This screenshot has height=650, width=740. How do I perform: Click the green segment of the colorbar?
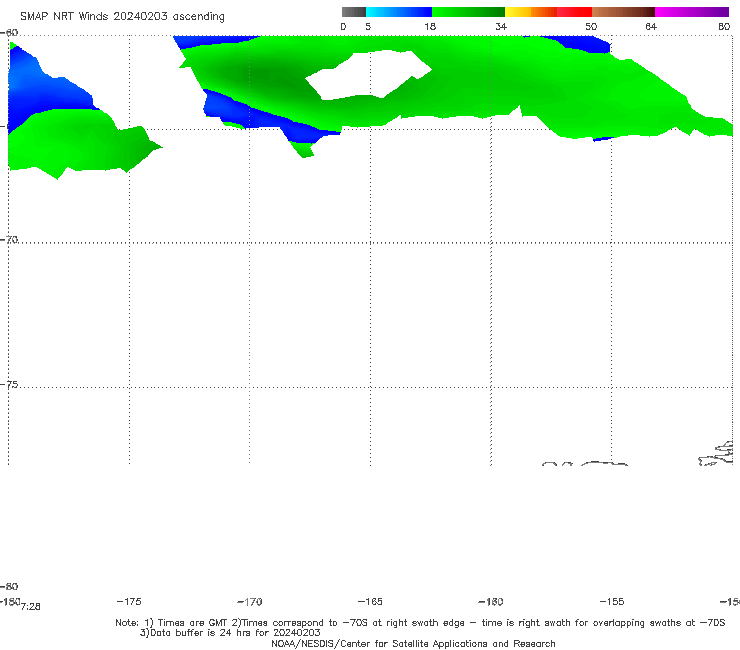click(x=468, y=12)
